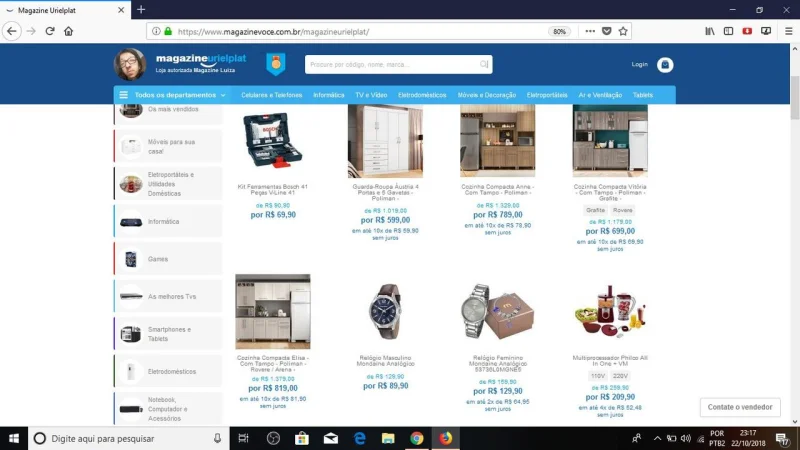Open As melhores Tvs sidebar category
Viewport: 800px width, 450px height.
pyautogui.click(x=168, y=296)
